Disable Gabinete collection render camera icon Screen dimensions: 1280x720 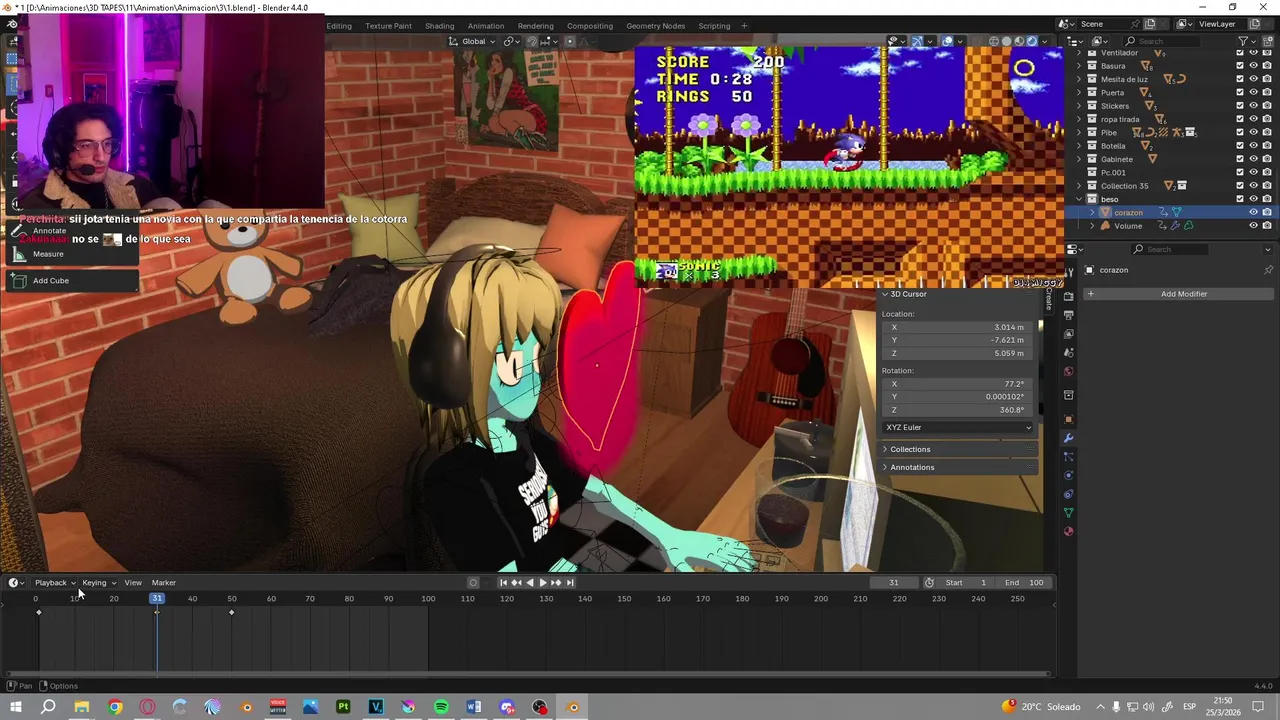tap(1267, 159)
